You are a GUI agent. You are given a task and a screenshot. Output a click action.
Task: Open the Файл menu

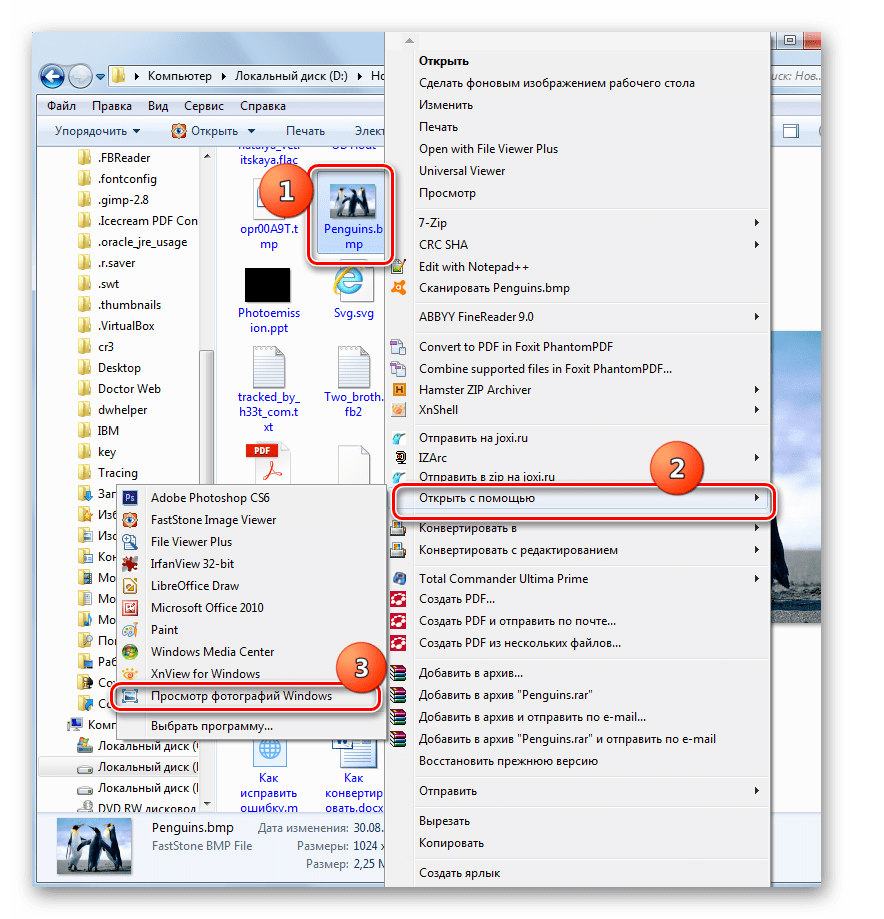62,106
